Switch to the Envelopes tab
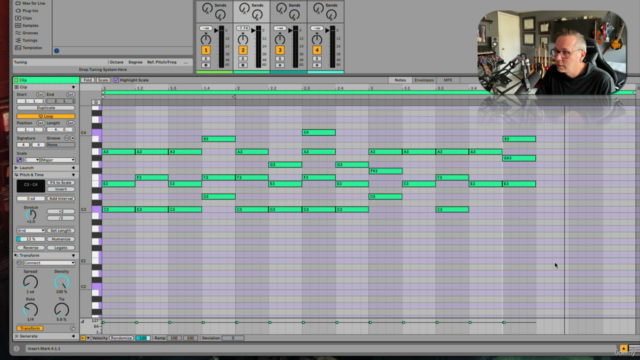 click(x=424, y=80)
